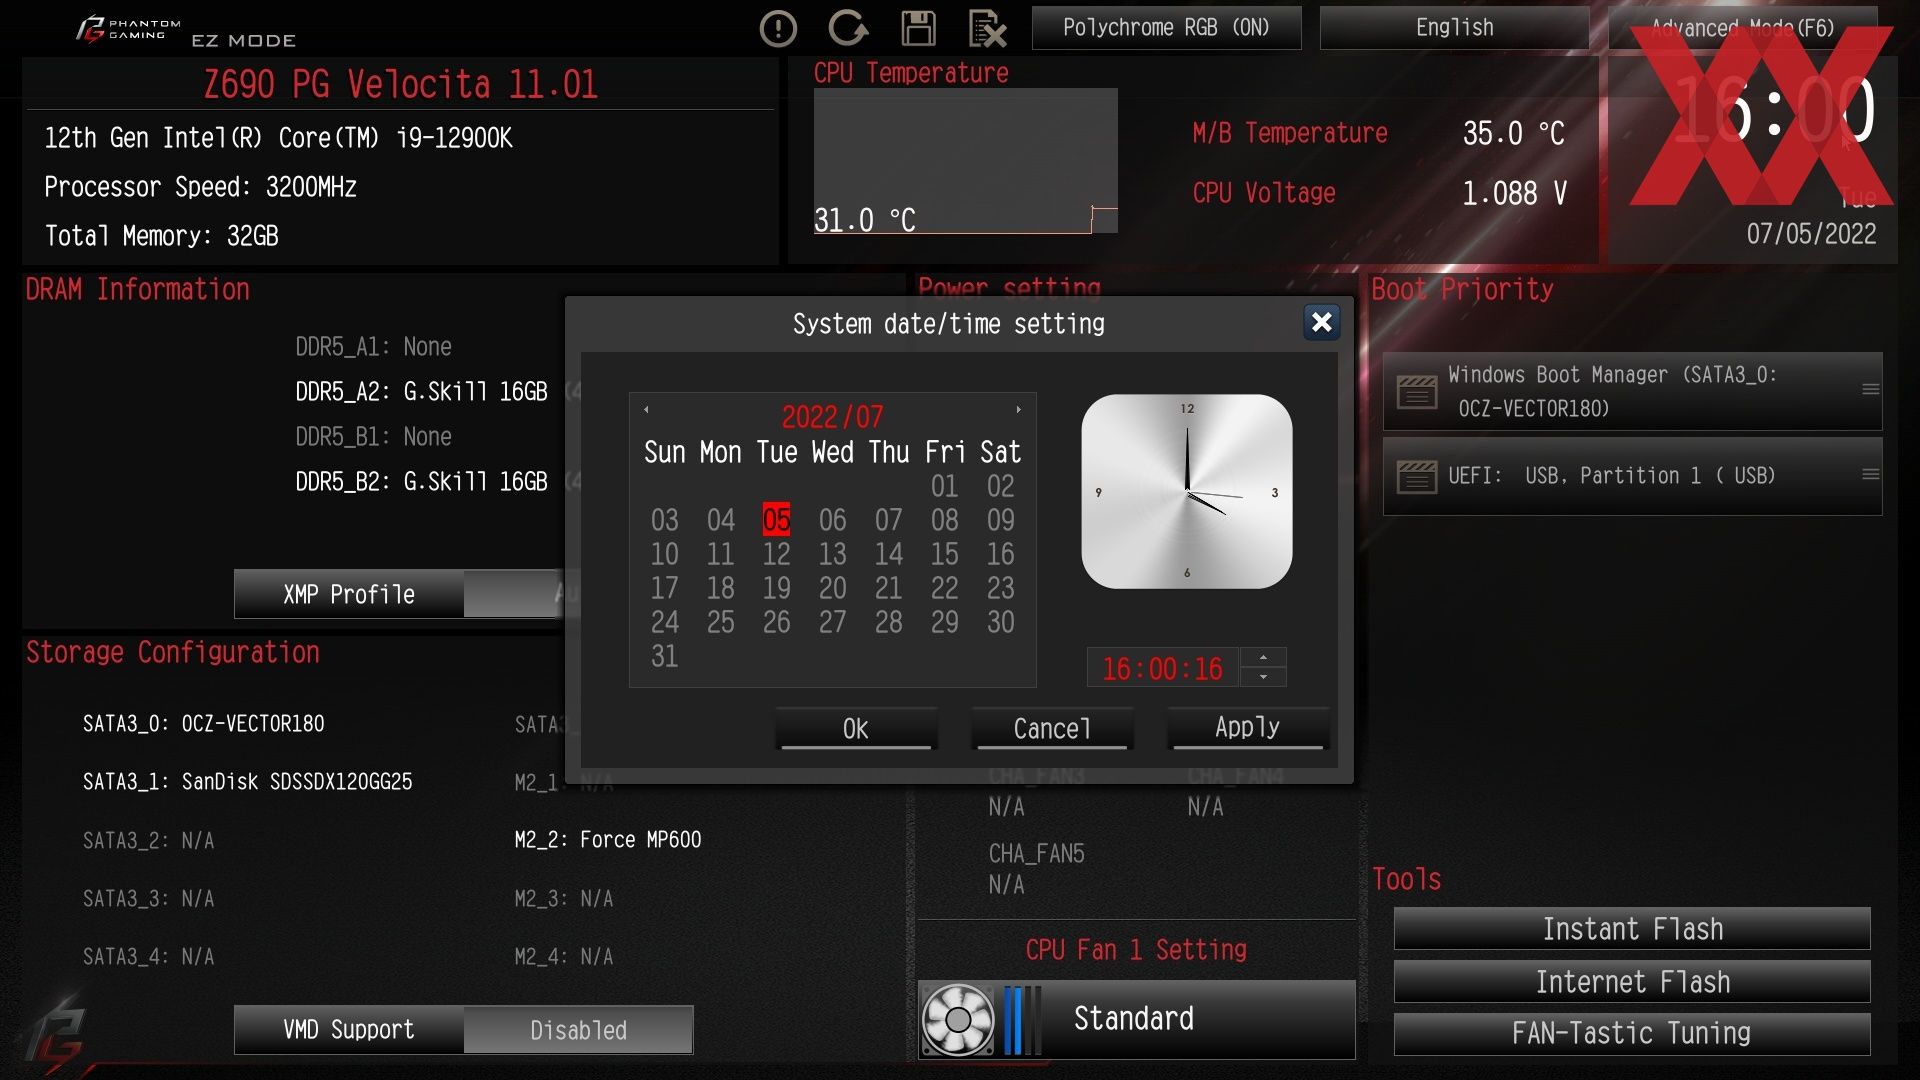Grab the Windows Boot Manager reorder handle
The height and width of the screenshot is (1080, 1920).
pyautogui.click(x=1870, y=389)
